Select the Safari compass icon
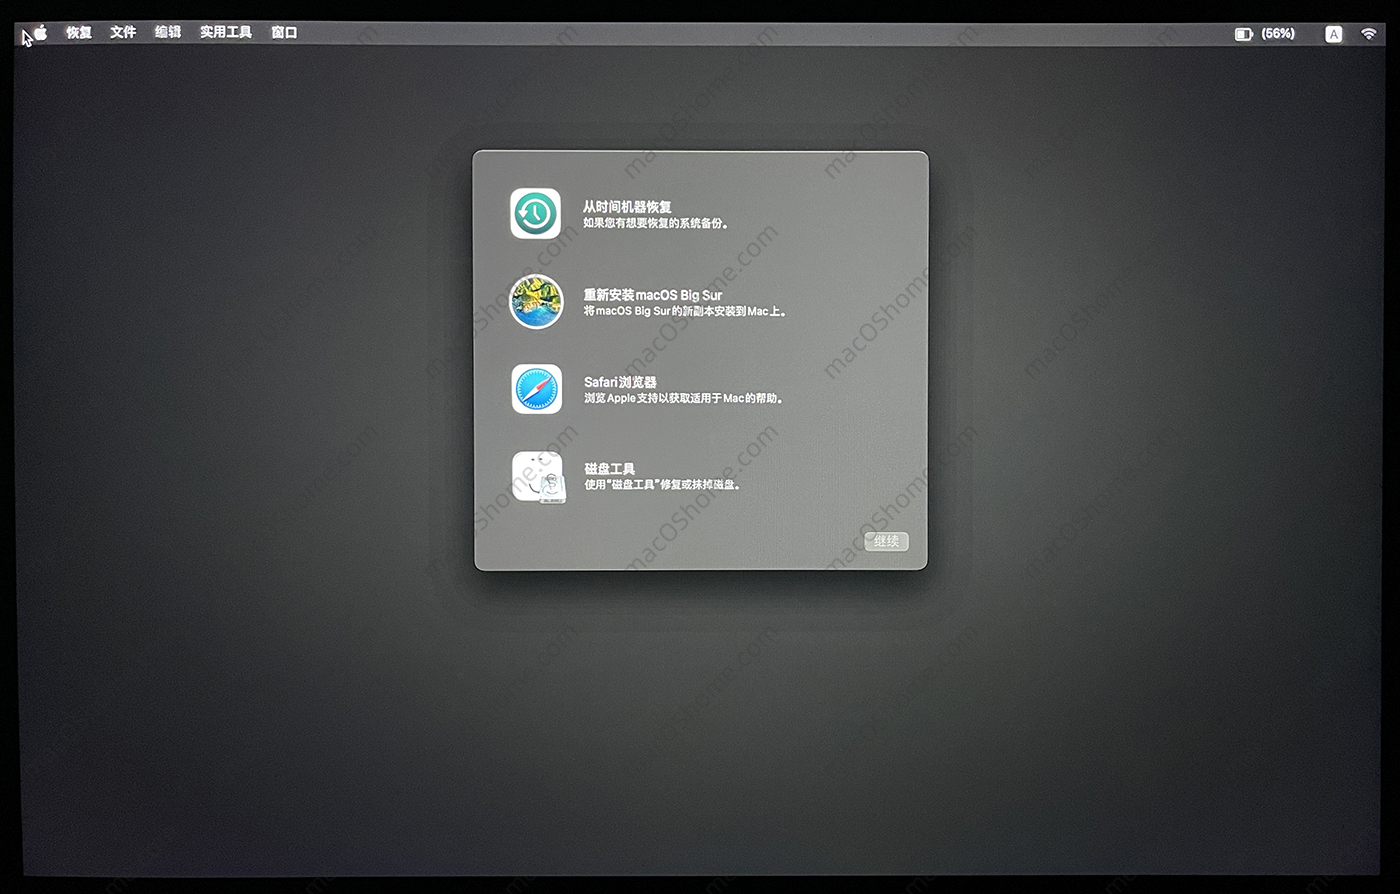The width and height of the screenshot is (1400, 894). tap(537, 389)
